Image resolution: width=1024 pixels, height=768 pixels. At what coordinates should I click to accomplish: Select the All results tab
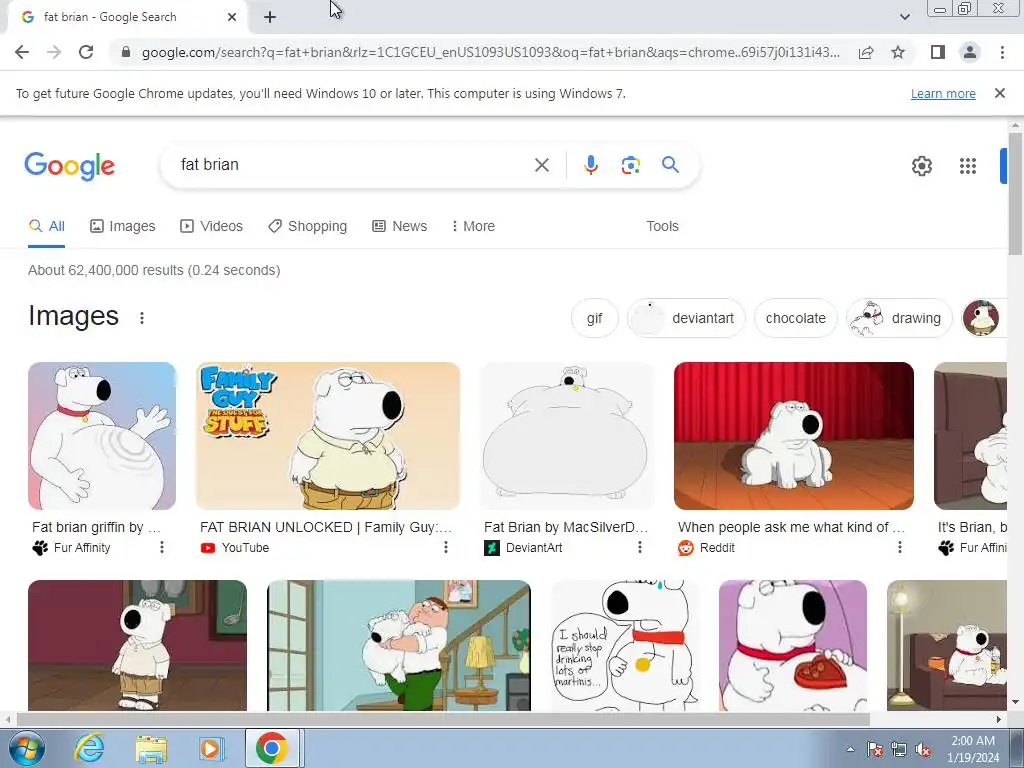46,227
